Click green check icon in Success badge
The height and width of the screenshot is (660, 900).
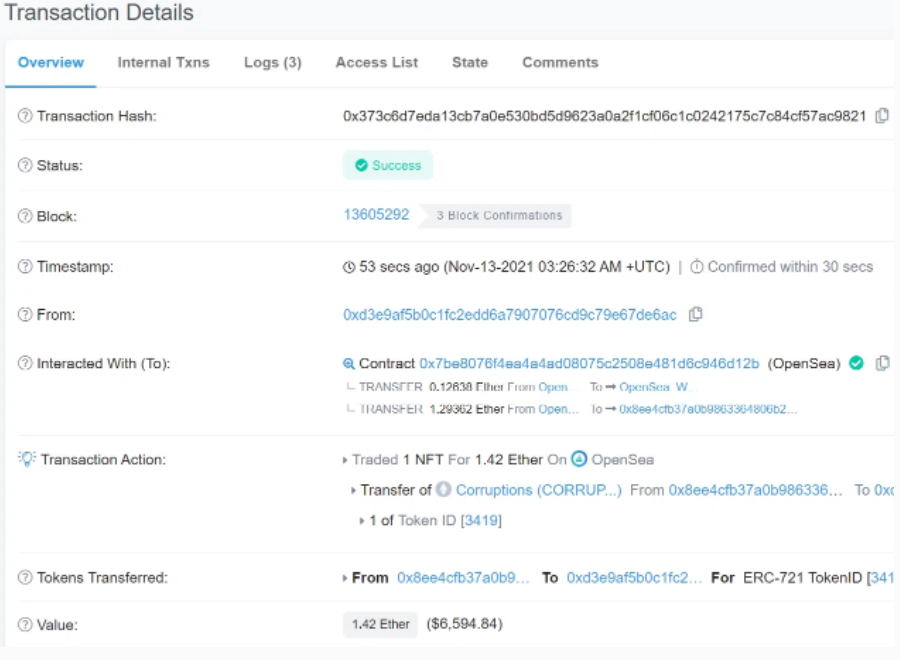tap(361, 165)
